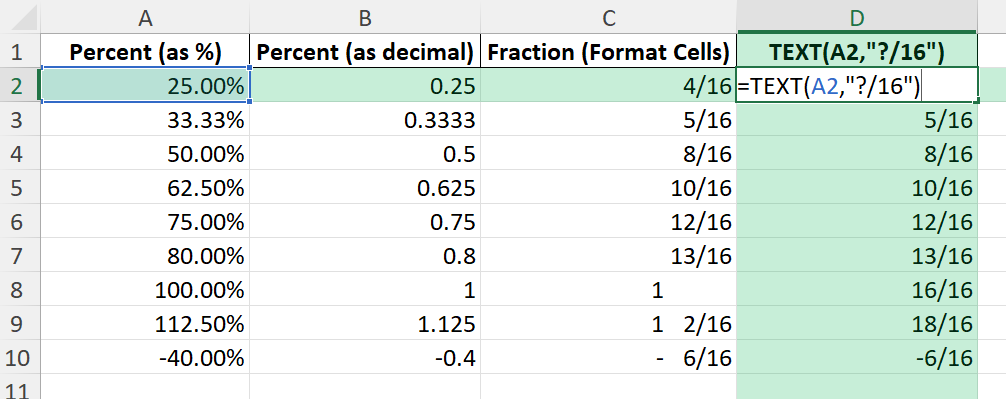Click cell D4 showing 8/16
This screenshot has height=399, width=1006.
tap(857, 153)
